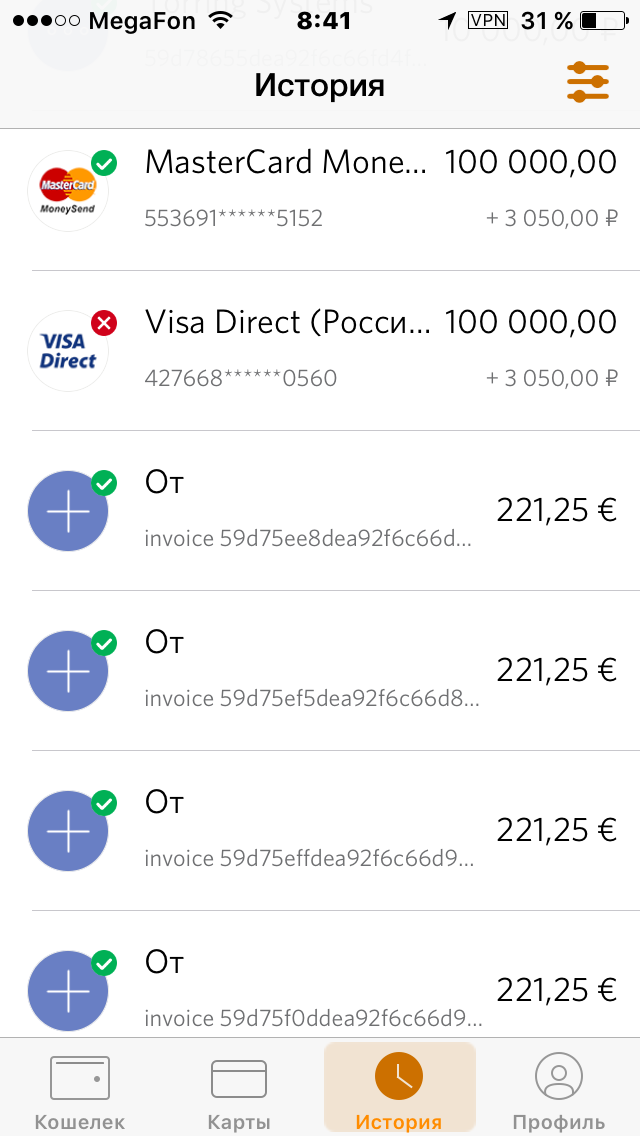Open the filter settings sliders icon

pyautogui.click(x=587, y=82)
